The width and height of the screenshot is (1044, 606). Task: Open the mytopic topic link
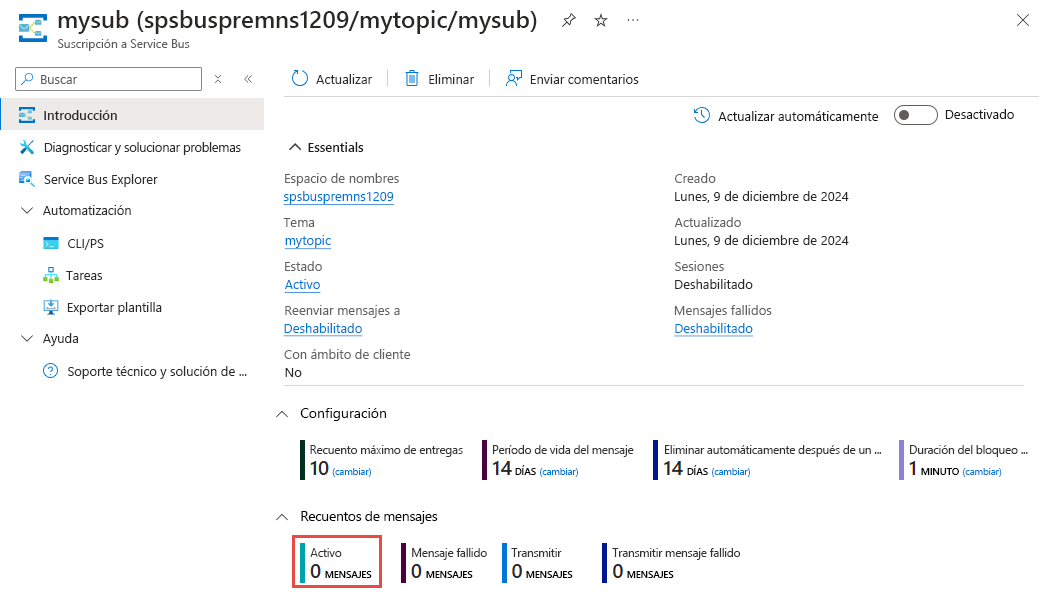pyautogui.click(x=308, y=240)
